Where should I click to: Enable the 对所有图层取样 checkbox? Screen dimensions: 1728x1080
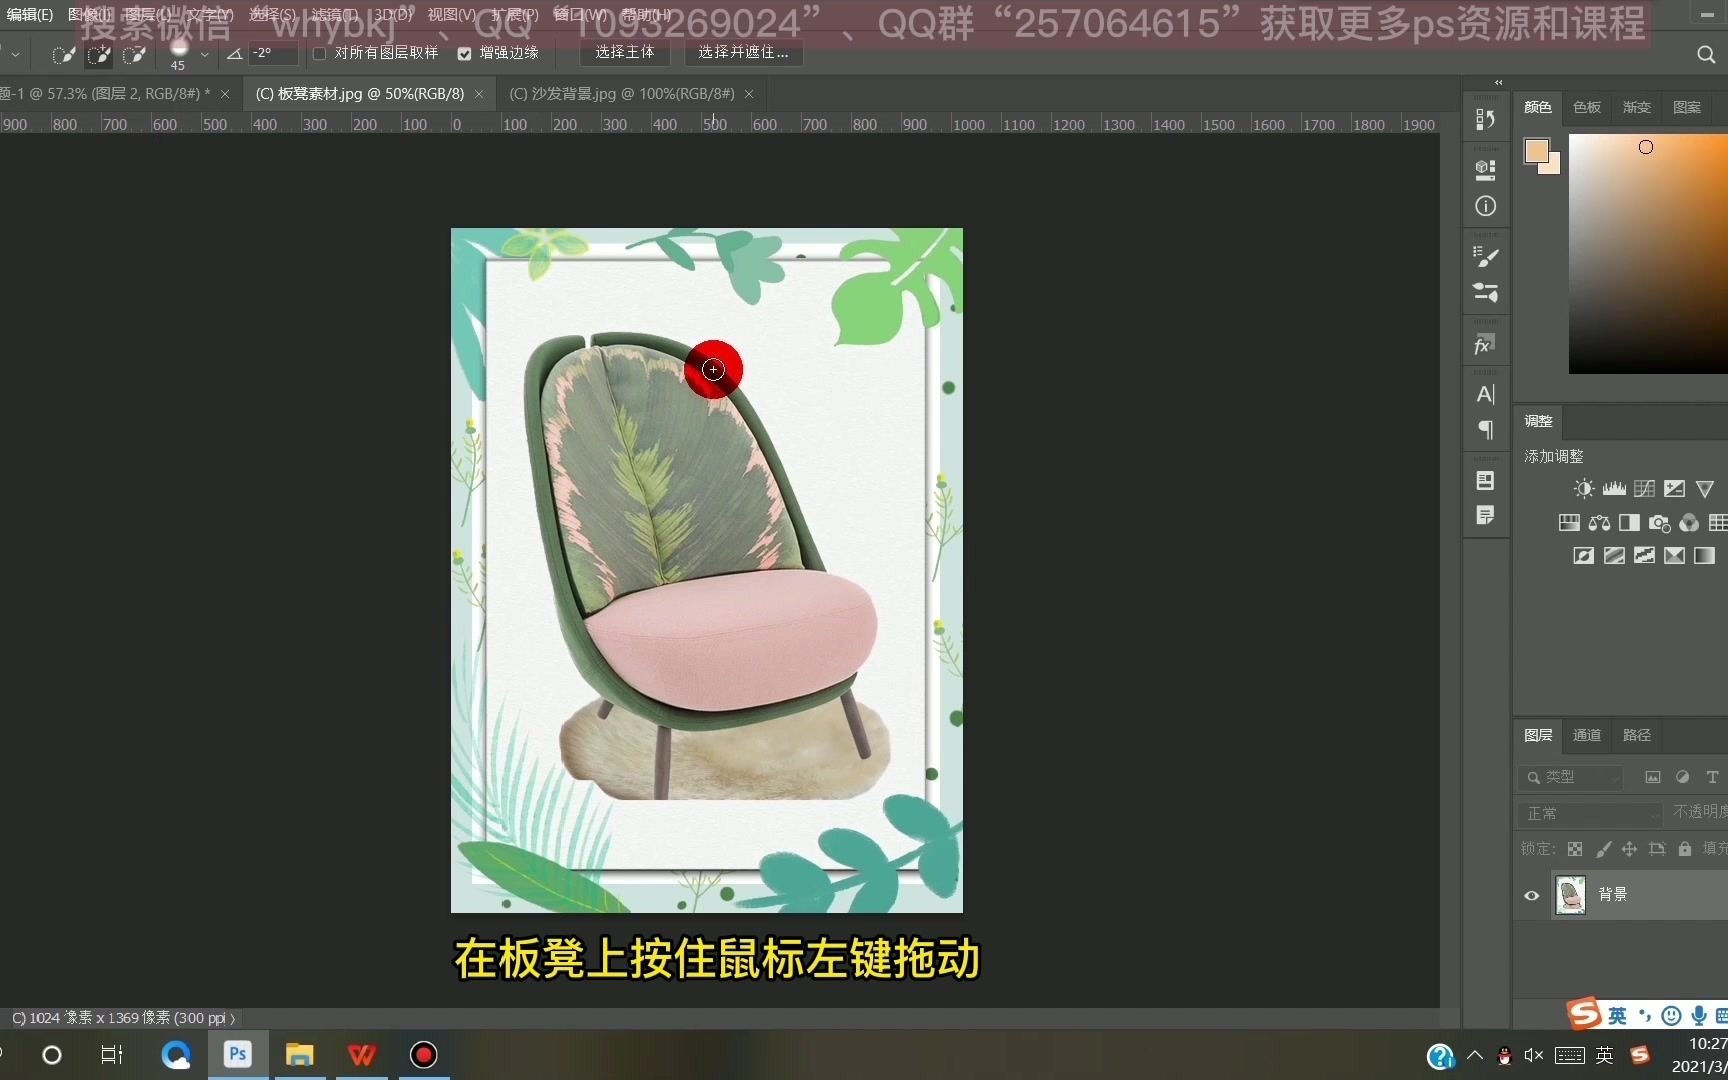(319, 53)
